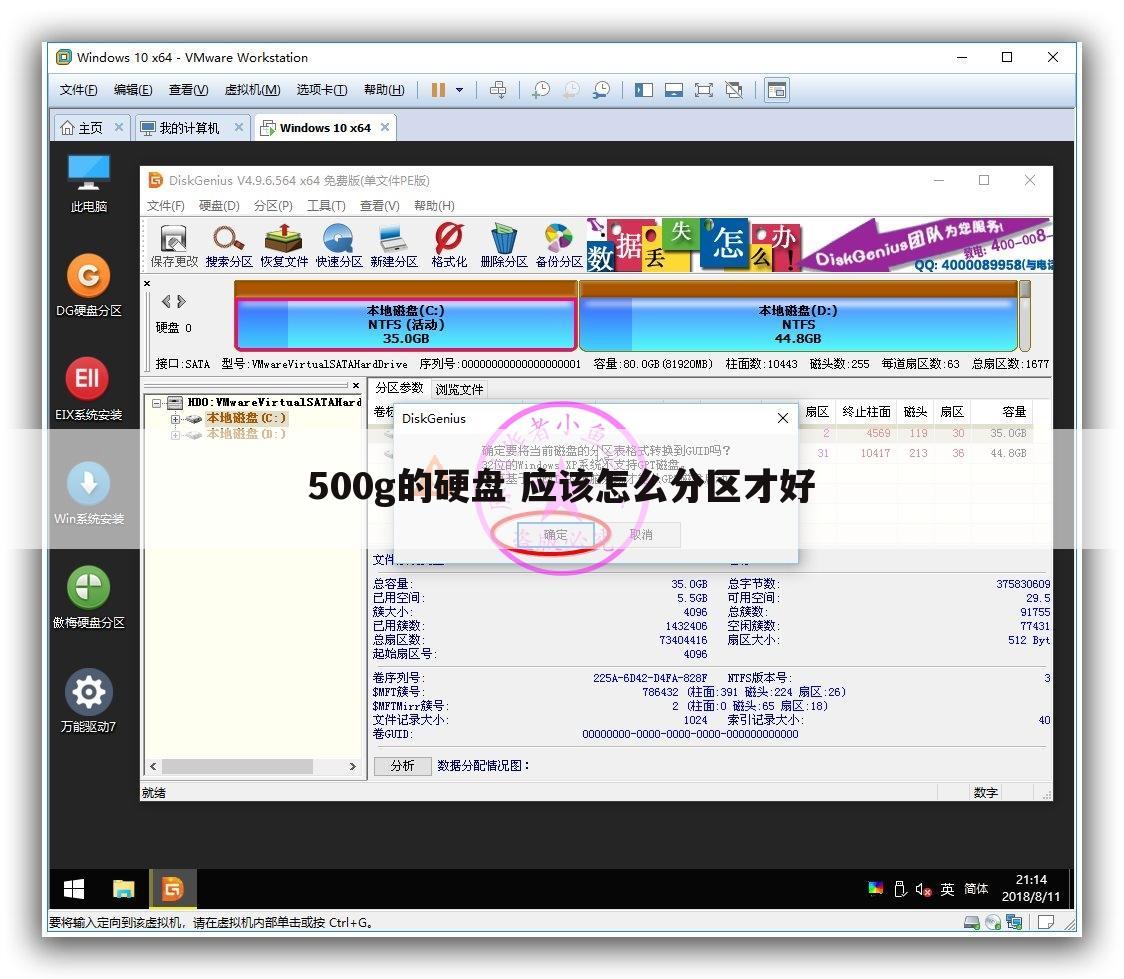Switch to the 分区参数 tab
This screenshot has width=1124, height=979.
399,388
